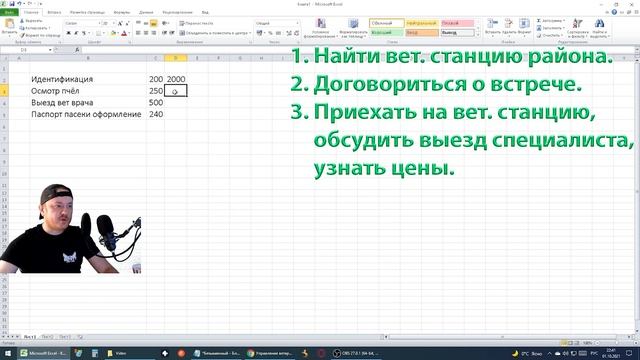Click the Insert Function fx button
The width and height of the screenshot is (640, 360).
pyautogui.click(x=77, y=50)
